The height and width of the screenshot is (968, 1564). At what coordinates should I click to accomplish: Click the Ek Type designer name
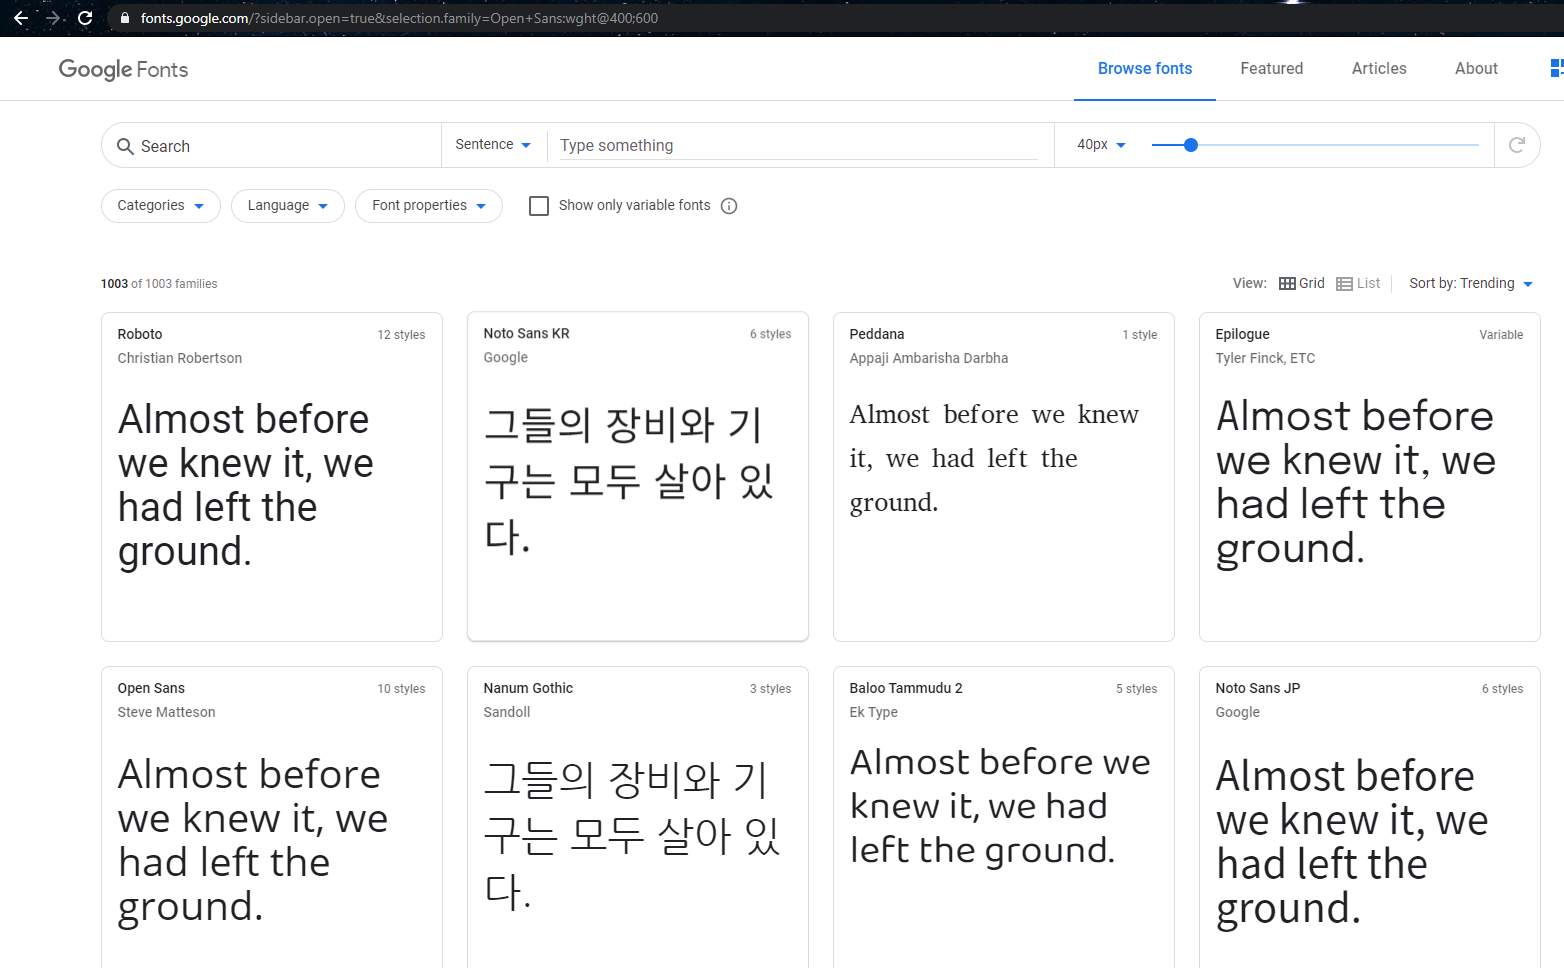coord(874,712)
